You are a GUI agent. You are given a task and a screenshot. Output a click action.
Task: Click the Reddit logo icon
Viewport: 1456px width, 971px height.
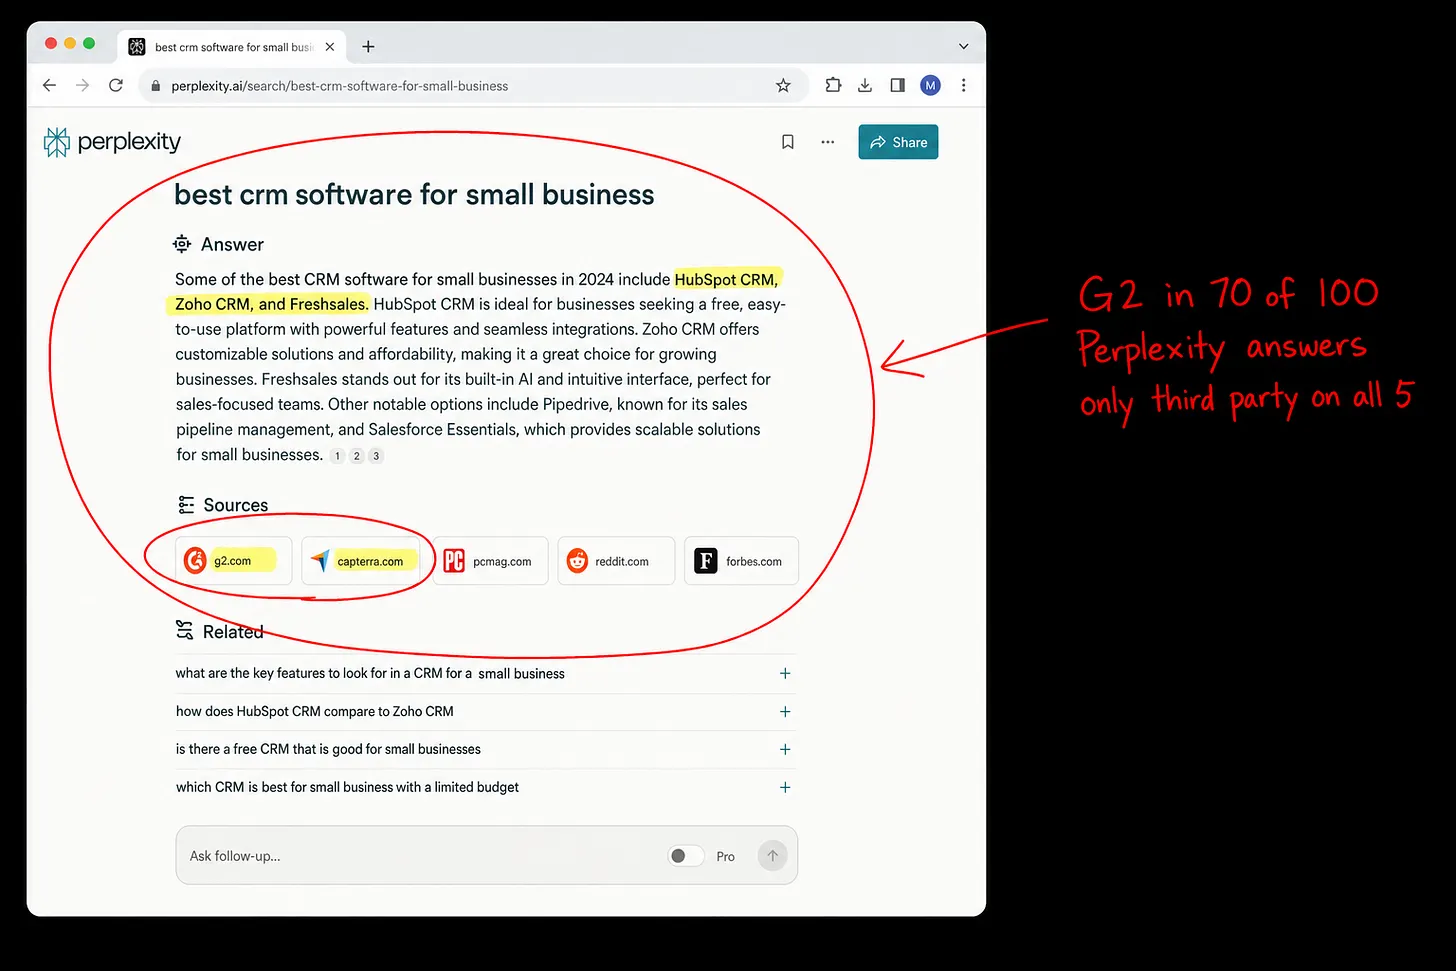tap(577, 561)
